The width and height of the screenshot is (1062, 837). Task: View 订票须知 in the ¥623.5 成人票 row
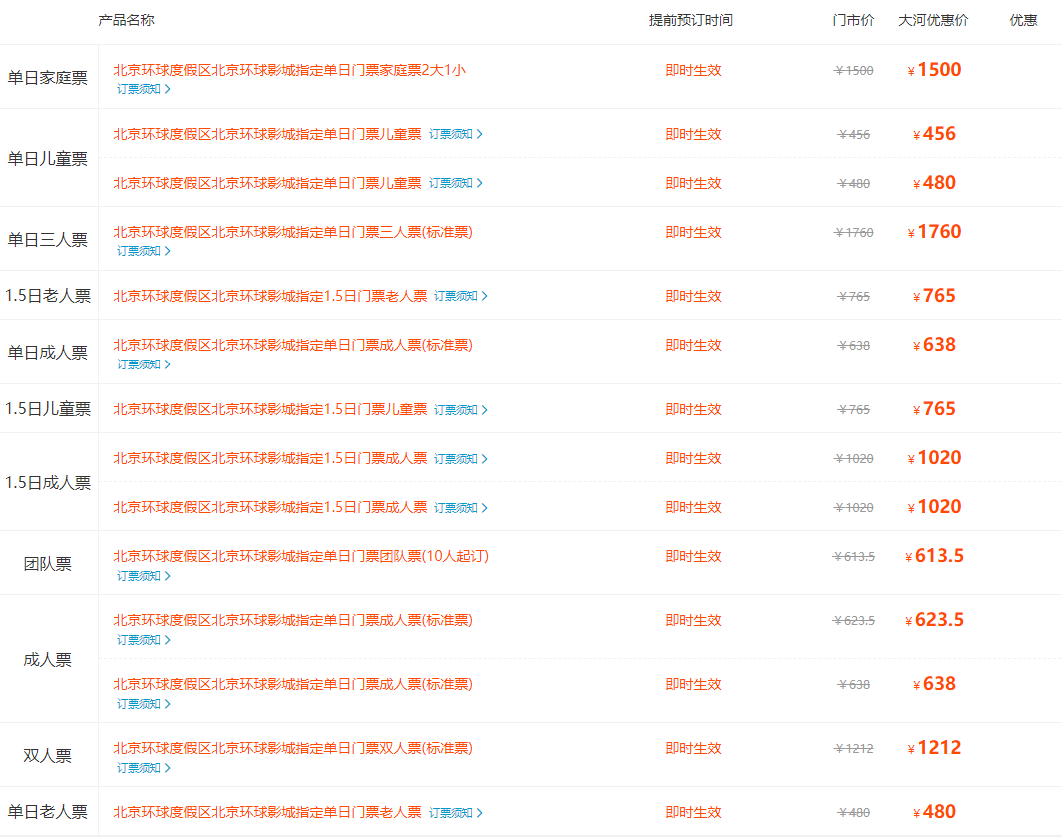tap(144, 640)
